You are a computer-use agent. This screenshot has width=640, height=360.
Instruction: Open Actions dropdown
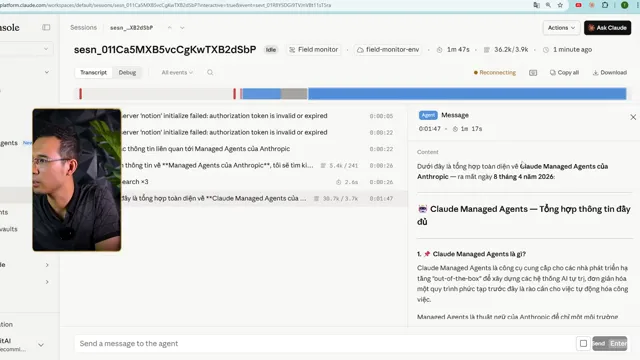(561, 28)
